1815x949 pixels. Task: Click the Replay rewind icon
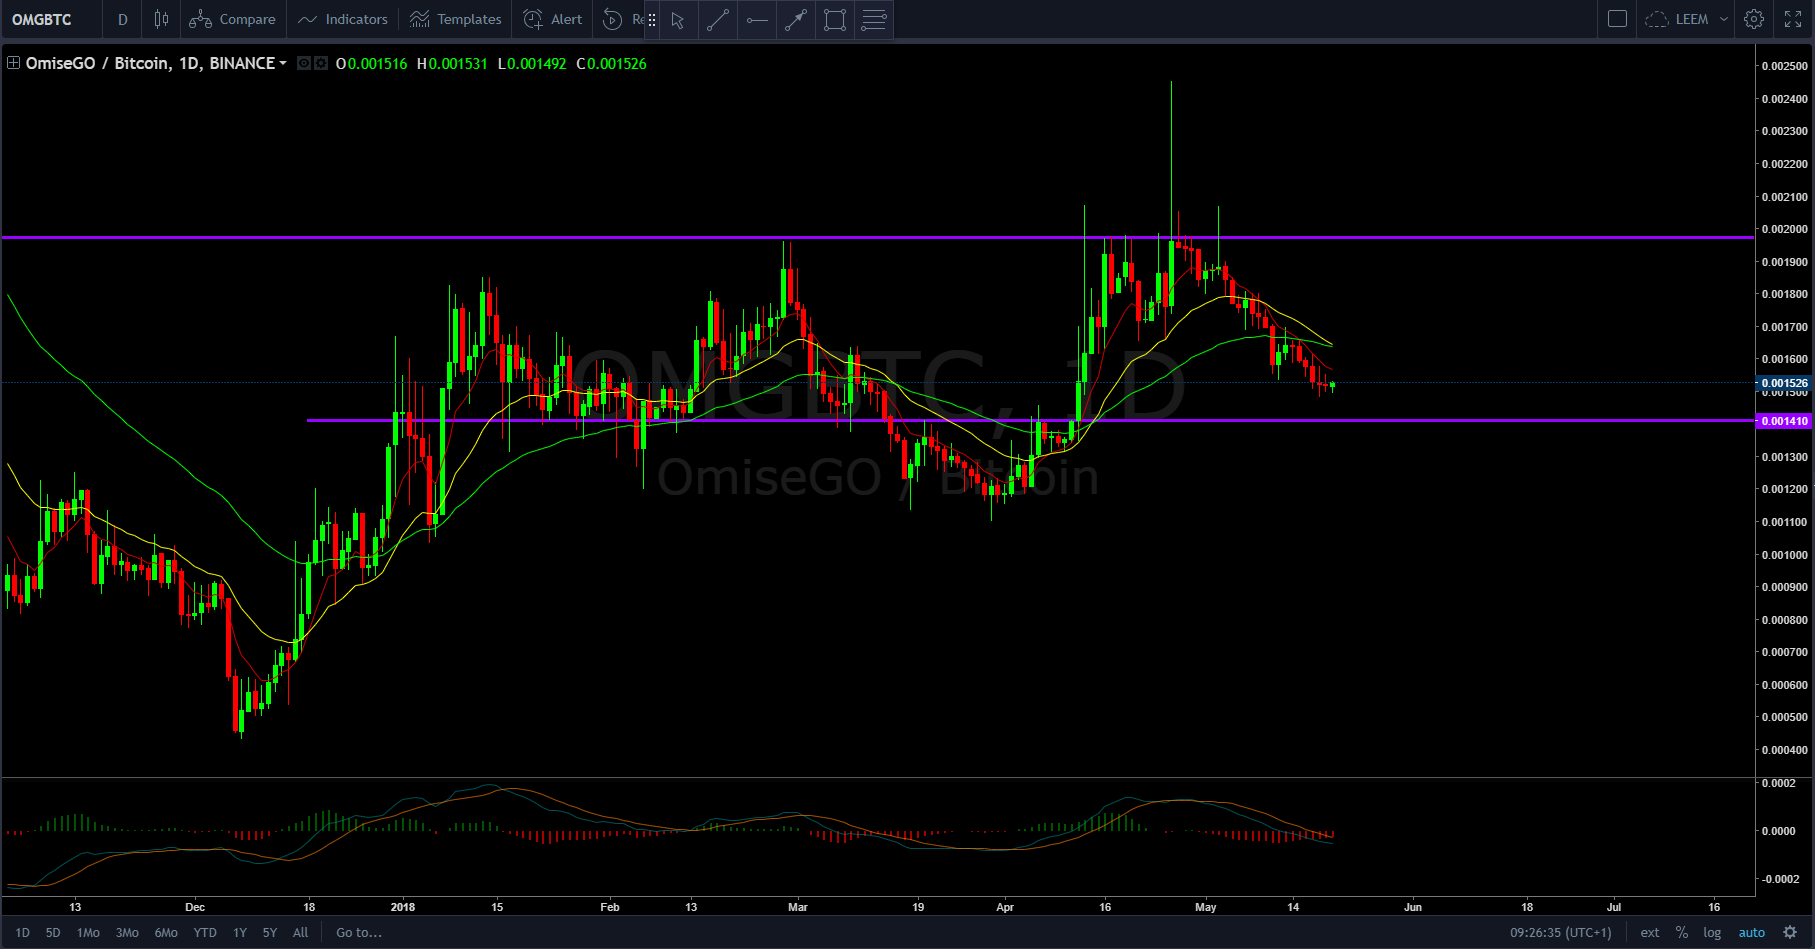[x=613, y=19]
